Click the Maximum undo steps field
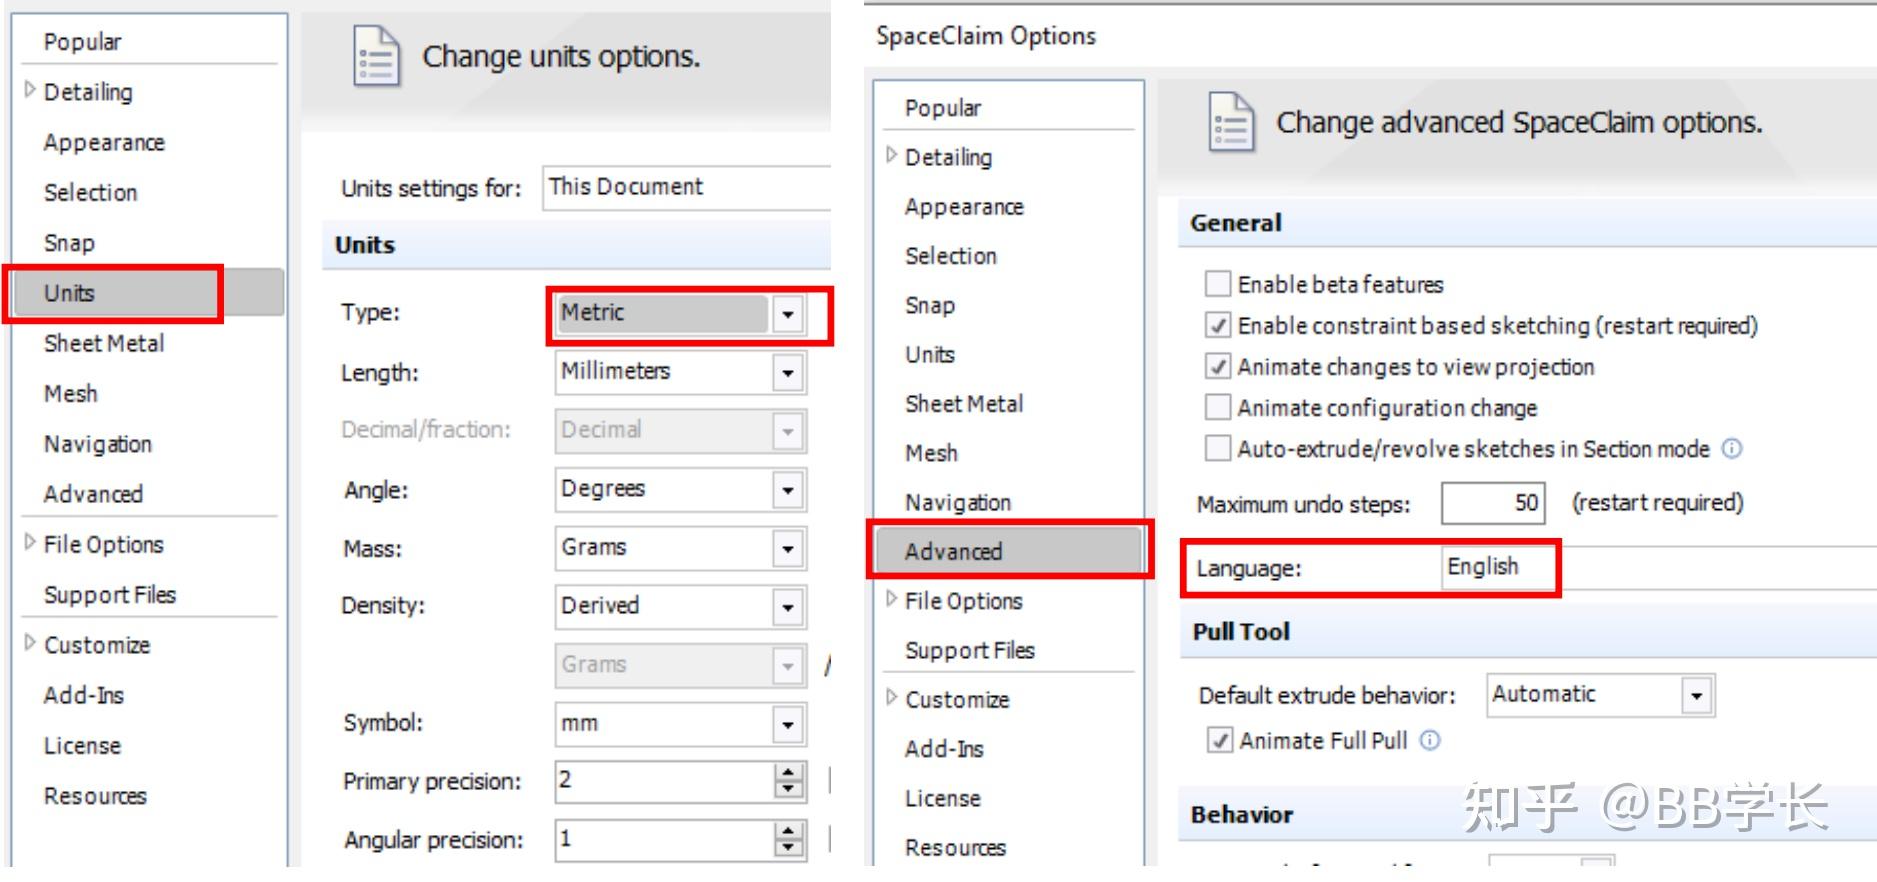The image size is (1877, 882). pos(1493,503)
